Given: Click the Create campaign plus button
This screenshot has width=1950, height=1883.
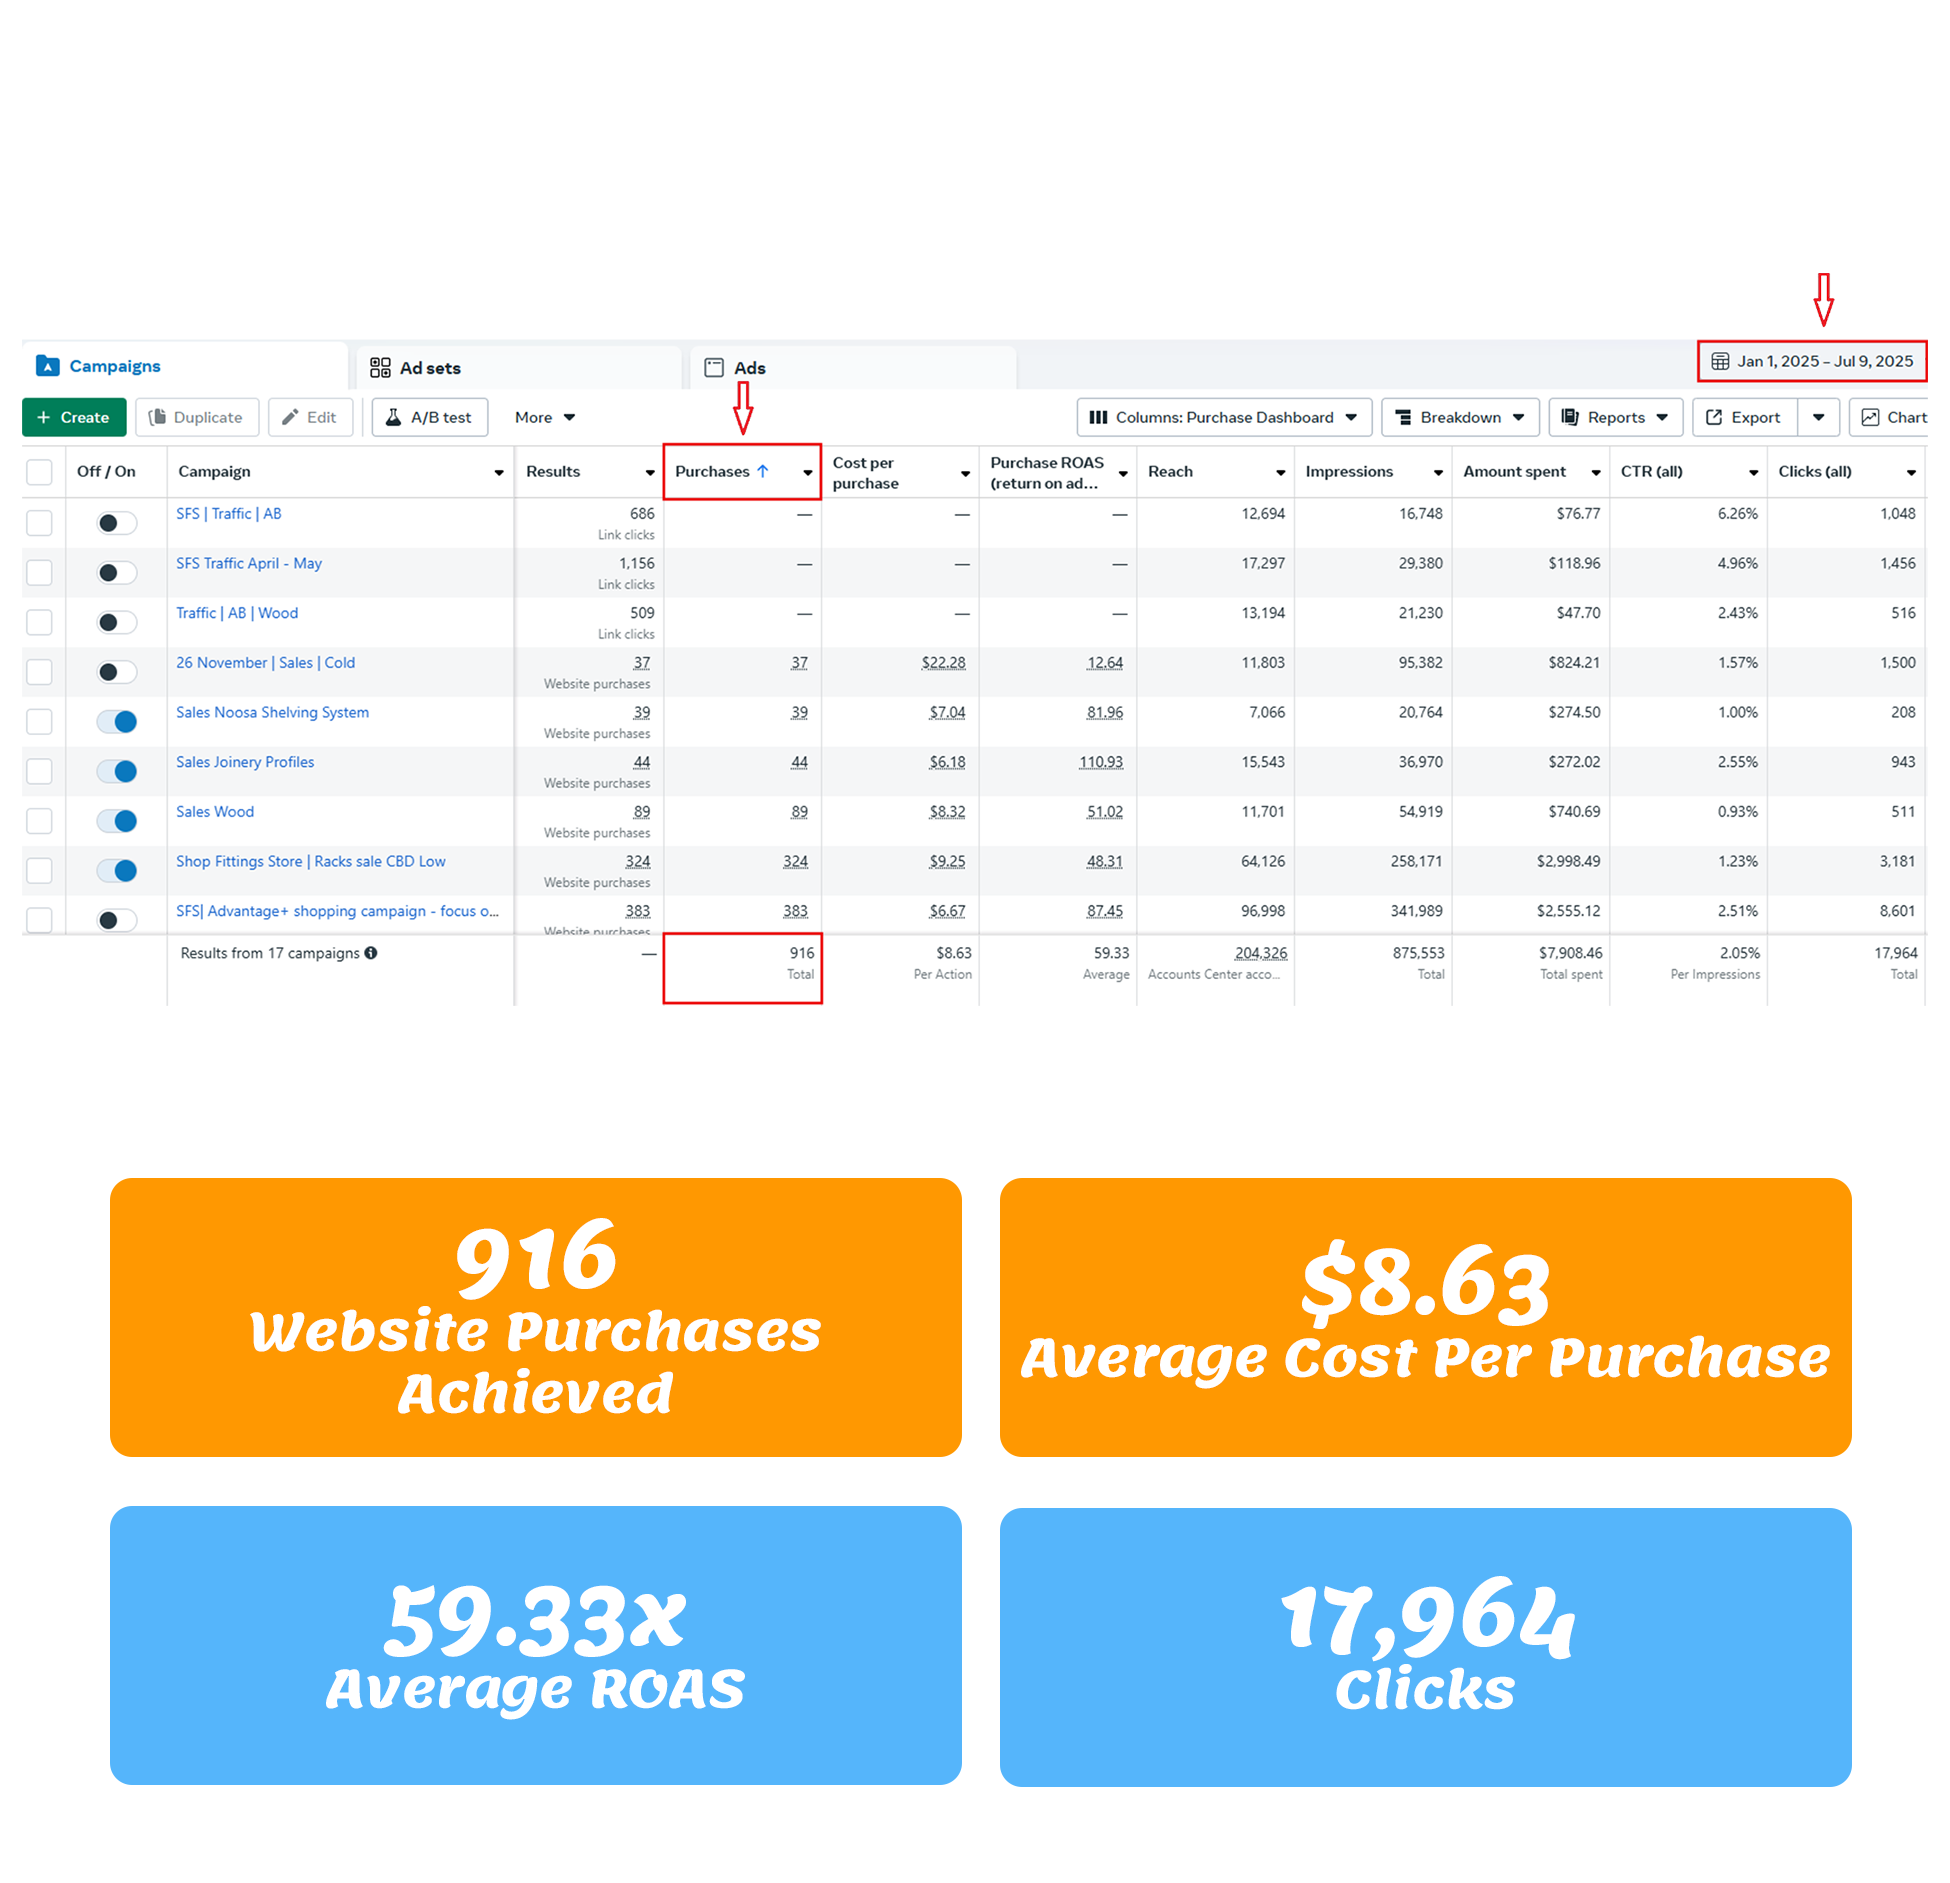Looking at the screenshot, I should point(73,417).
